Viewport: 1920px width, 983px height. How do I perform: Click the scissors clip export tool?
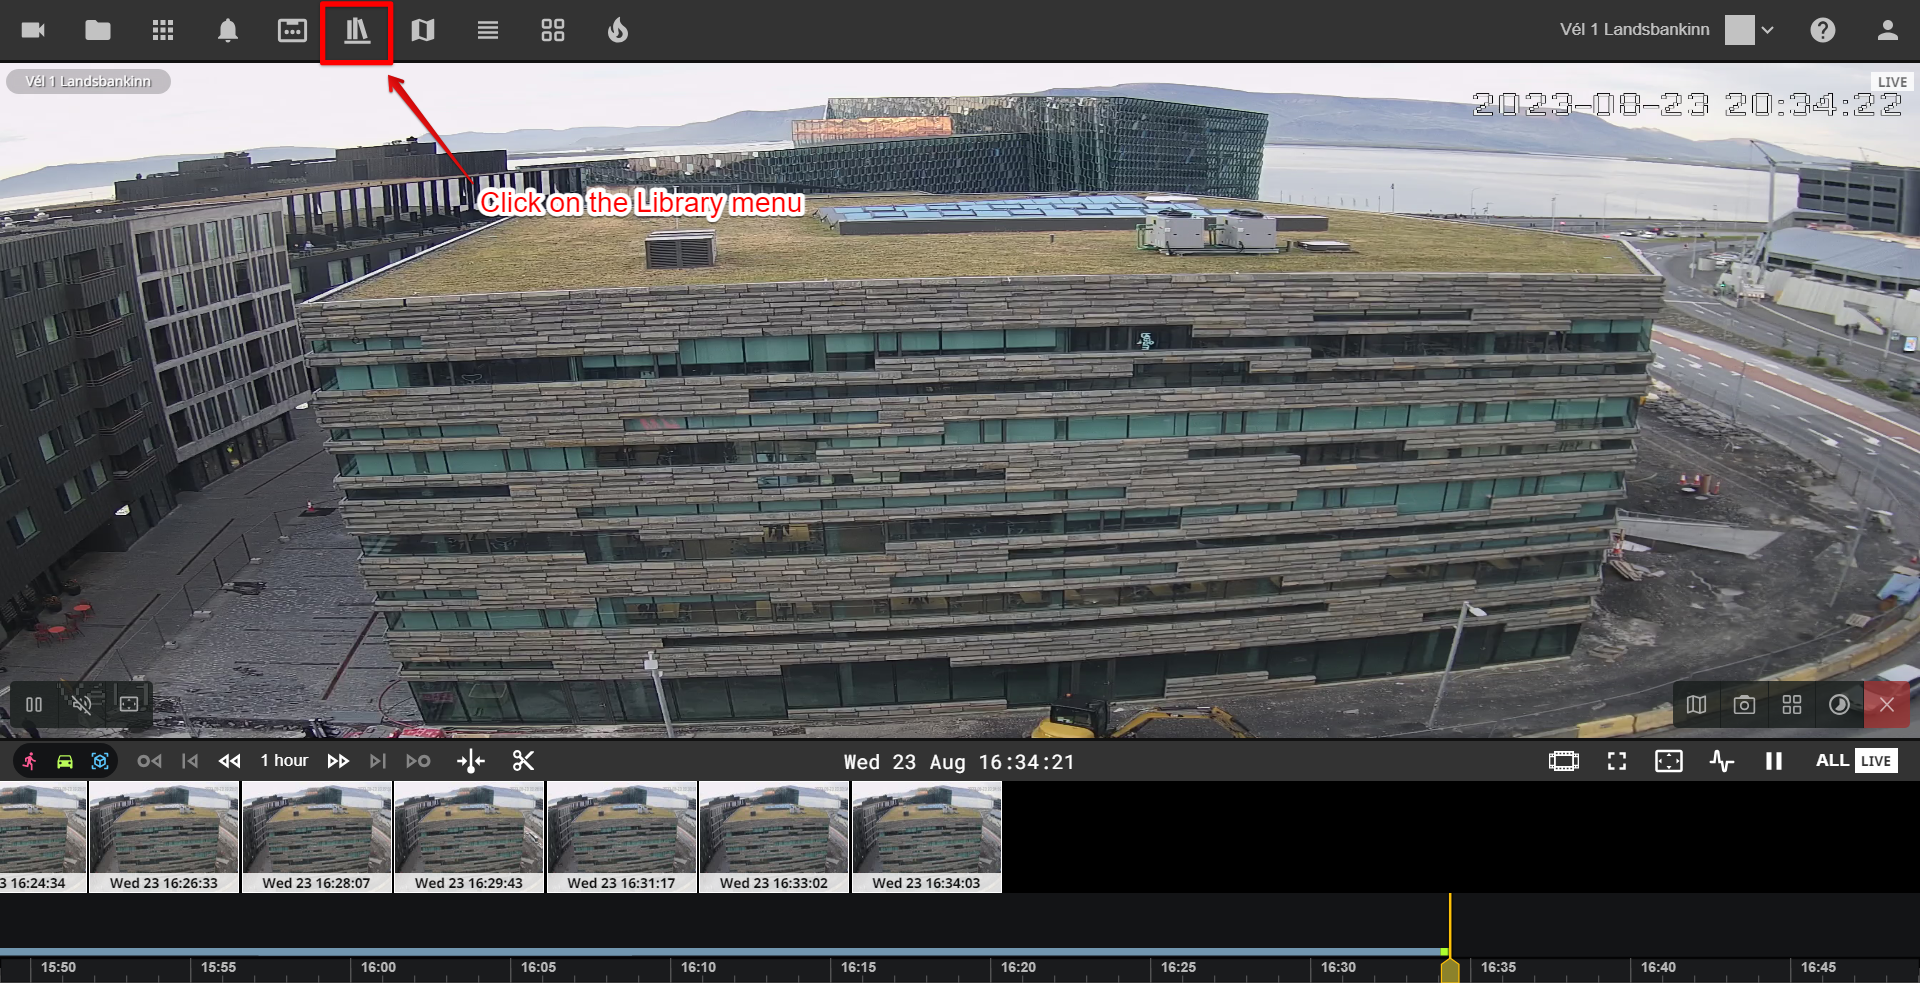point(523,761)
